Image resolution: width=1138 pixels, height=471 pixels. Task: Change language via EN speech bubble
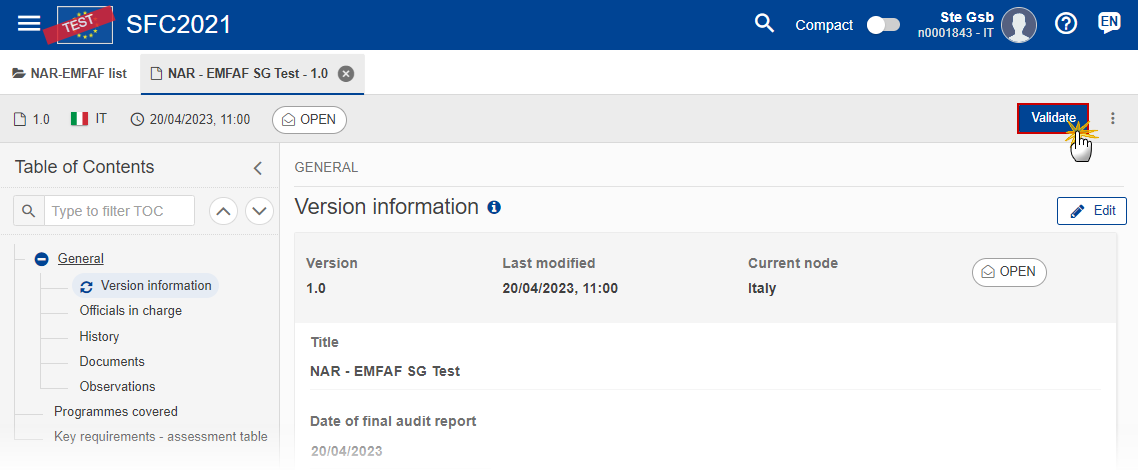click(1109, 23)
